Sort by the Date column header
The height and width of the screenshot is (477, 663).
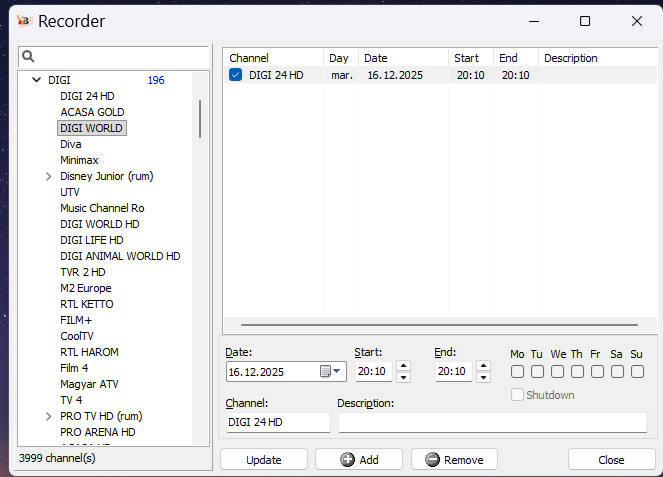(x=403, y=58)
